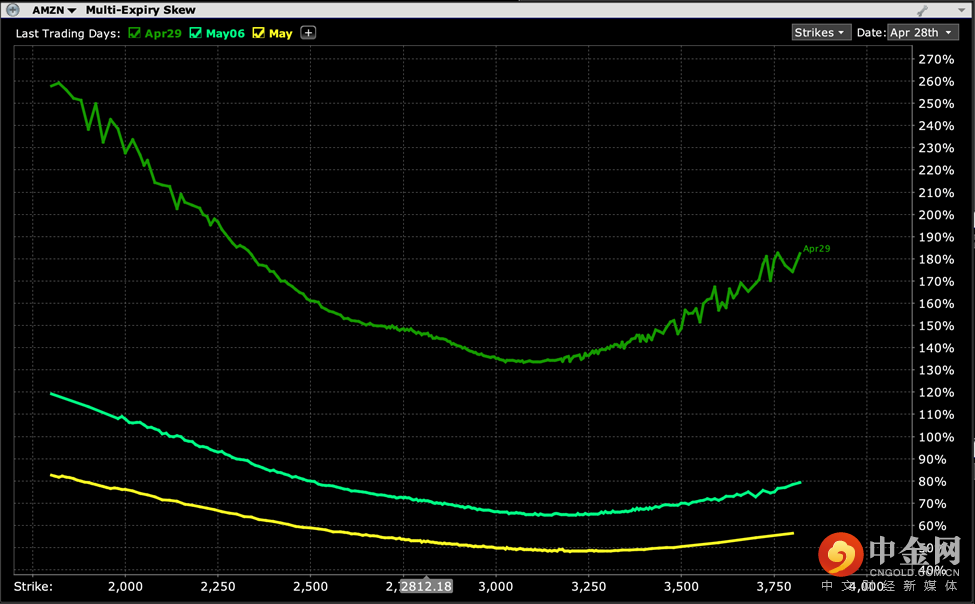Click the 130% volatility axis label
The height and width of the screenshot is (604, 975).
coord(936,370)
